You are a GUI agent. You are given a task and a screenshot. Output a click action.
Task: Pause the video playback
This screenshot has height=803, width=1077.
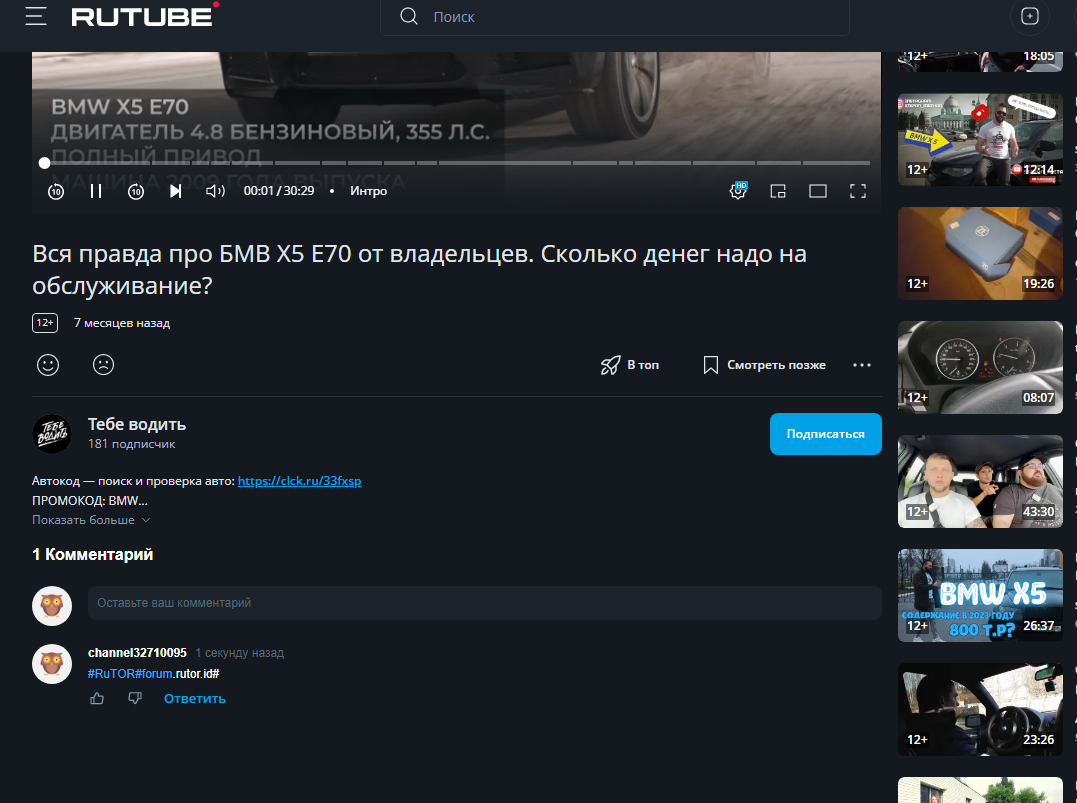(95, 191)
